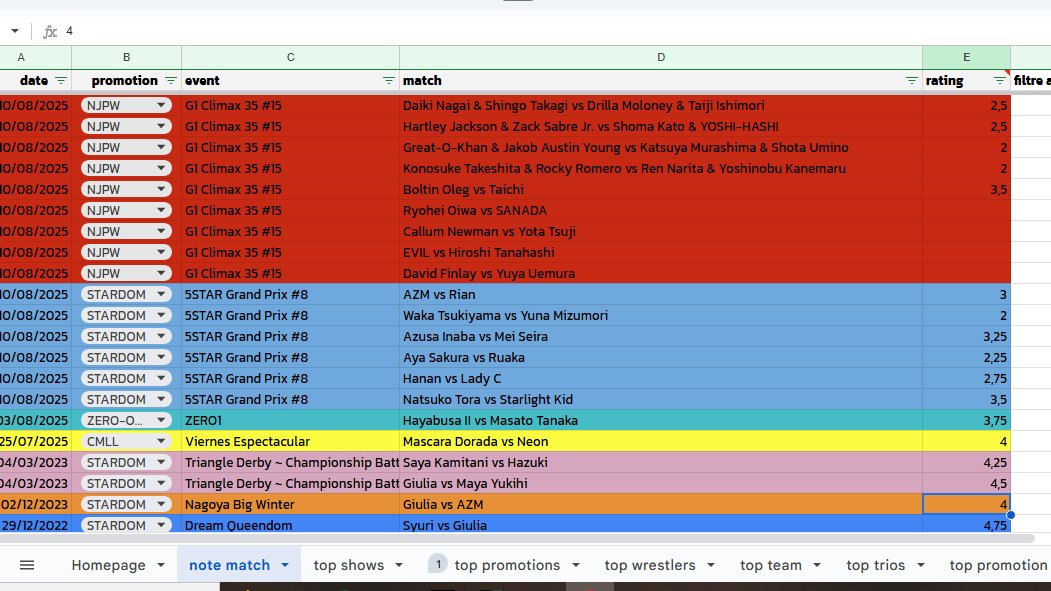The width and height of the screenshot is (1051, 591).
Task: Open top shows tab options arrow
Action: coord(399,565)
